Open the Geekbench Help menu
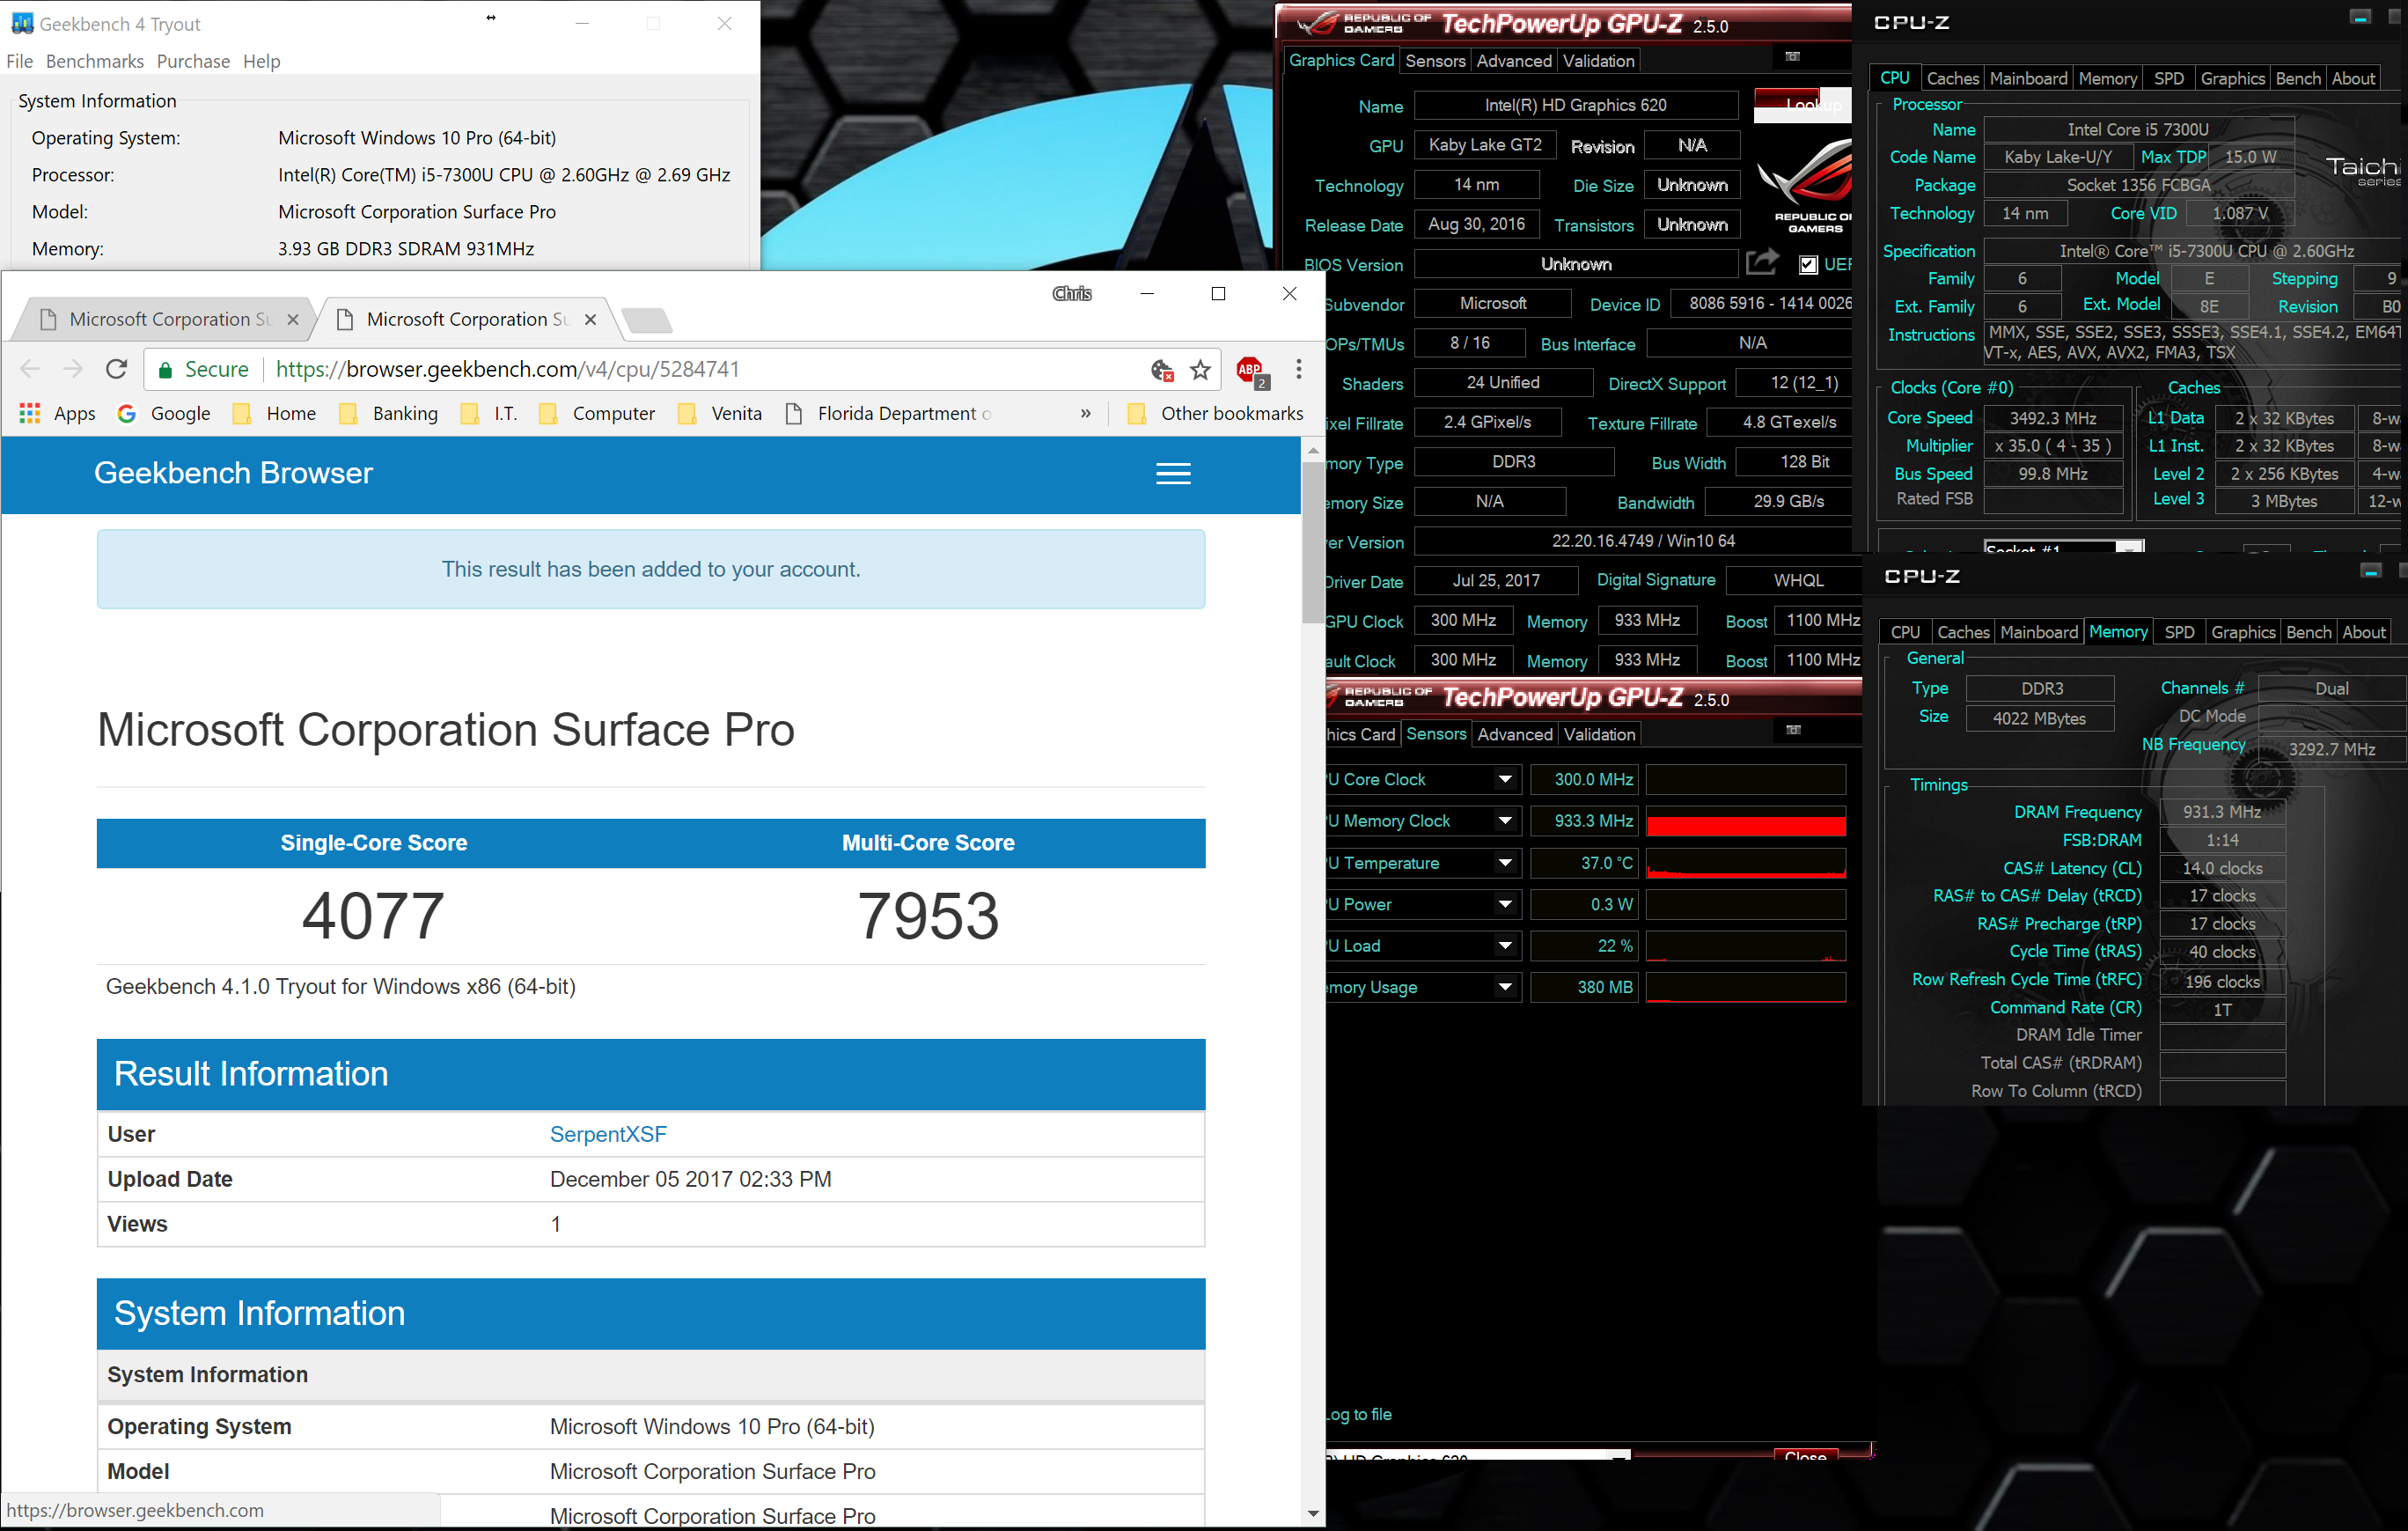Image resolution: width=2408 pixels, height=1531 pixels. (262, 61)
